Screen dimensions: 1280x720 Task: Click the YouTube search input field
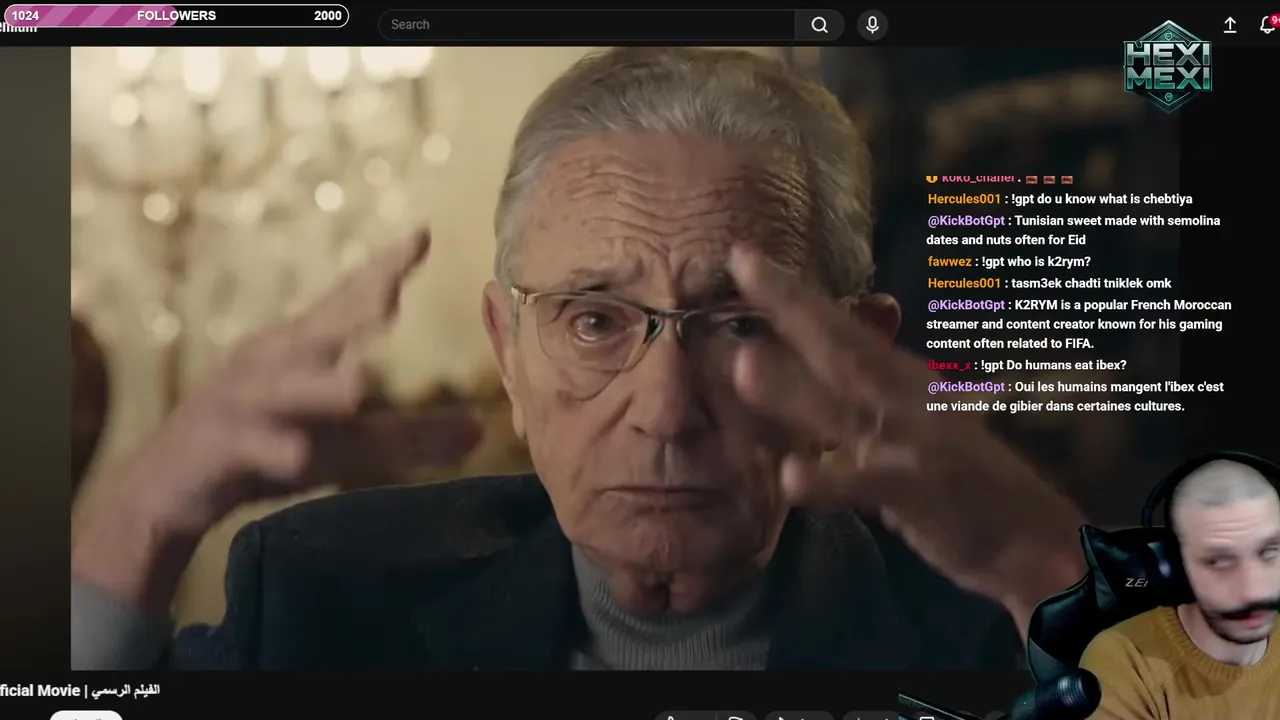[x=587, y=25]
